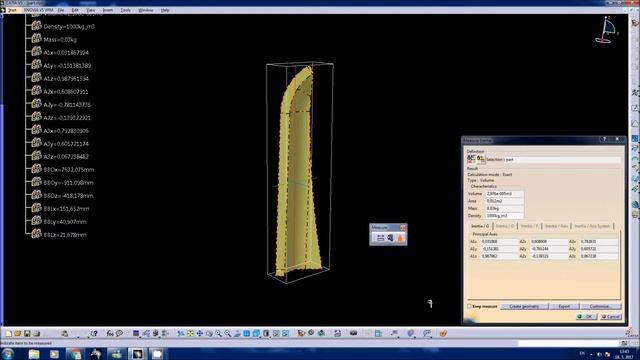The height and width of the screenshot is (360, 640).
Task: Select the BBLx=151,652mm tree entry
Action: click(66, 209)
